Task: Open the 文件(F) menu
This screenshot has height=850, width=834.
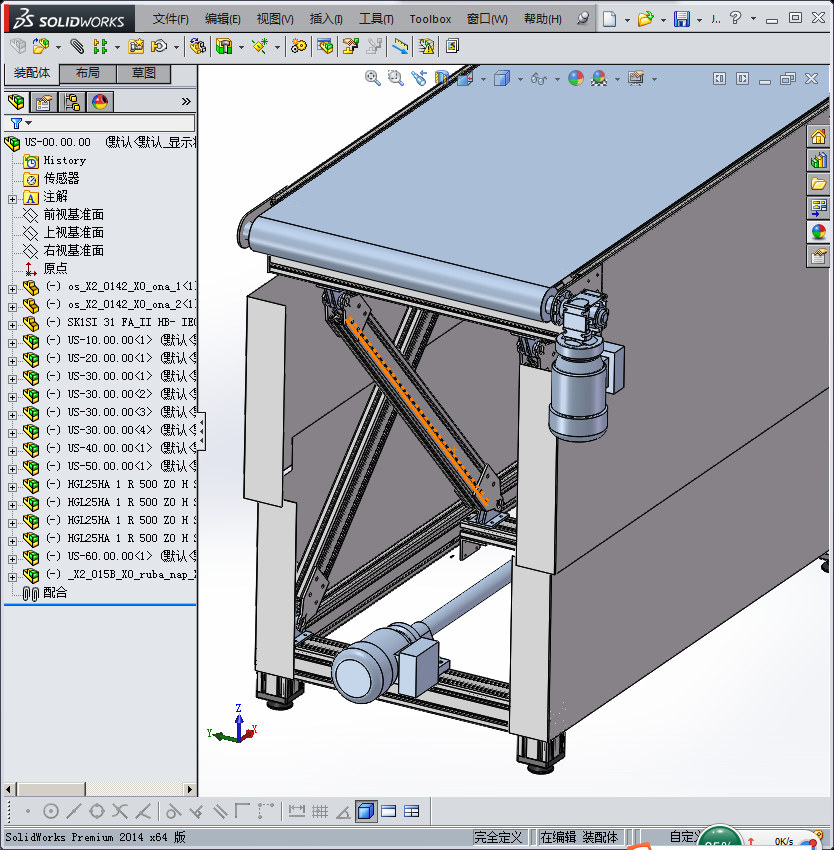Action: (x=170, y=19)
